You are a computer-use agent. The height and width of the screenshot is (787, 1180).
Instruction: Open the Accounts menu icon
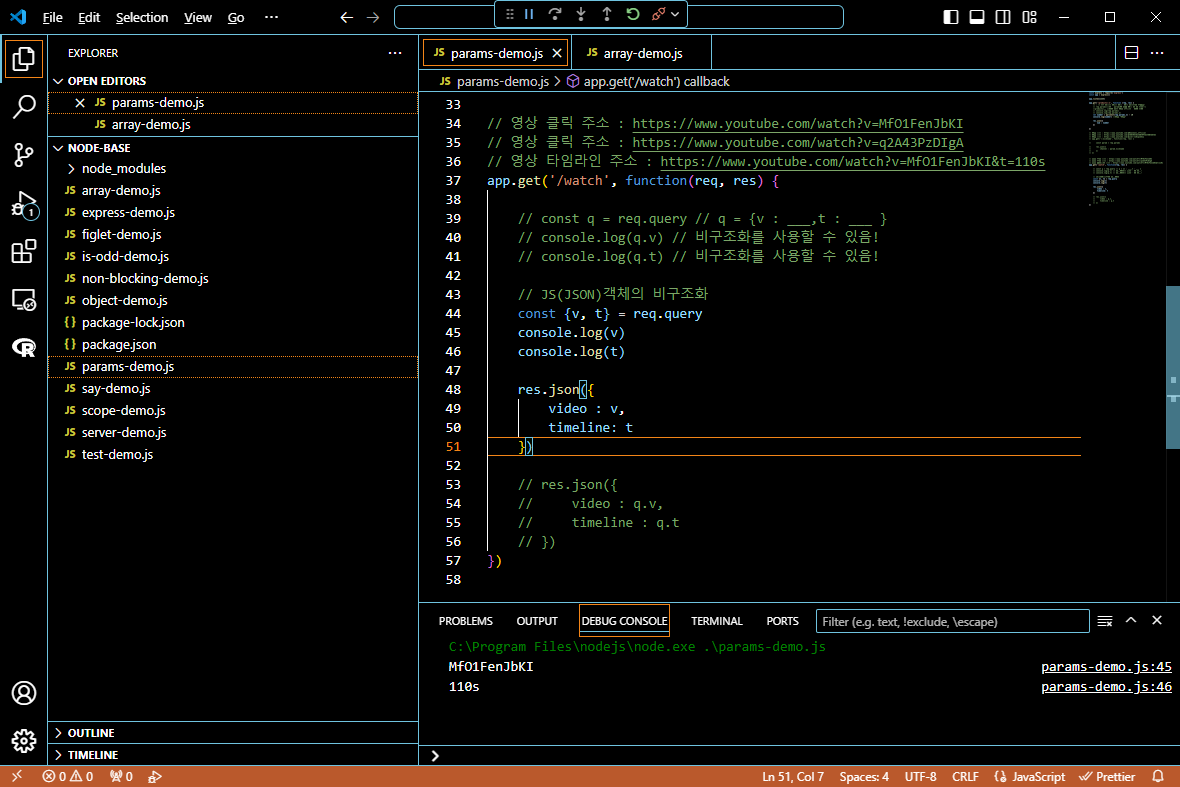click(23, 693)
